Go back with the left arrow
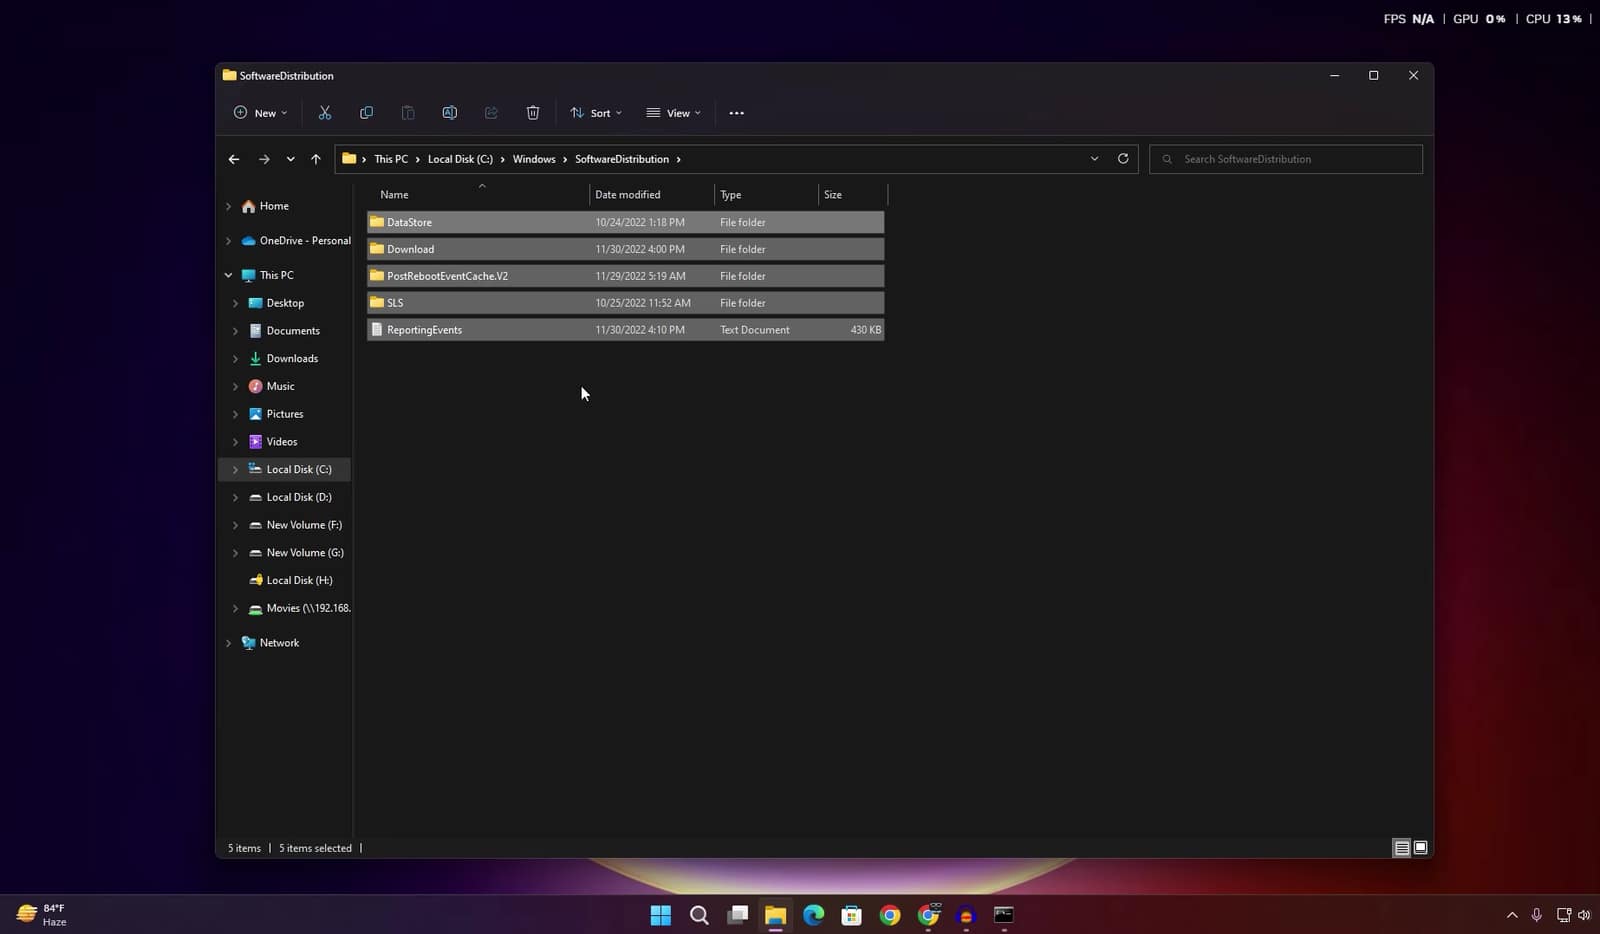Screen dimensions: 1600x934 (234, 159)
